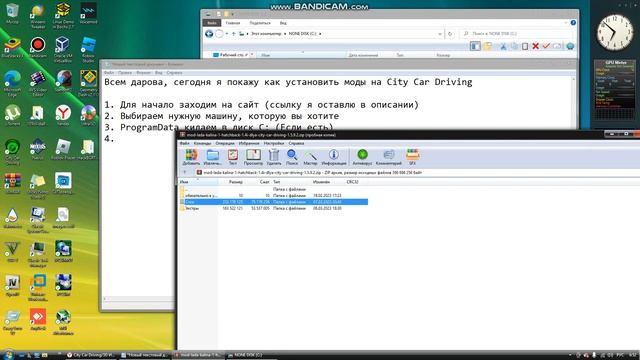The image size is (640, 360).
Task: Open Команды menu in WinRAR
Action: 202,143
